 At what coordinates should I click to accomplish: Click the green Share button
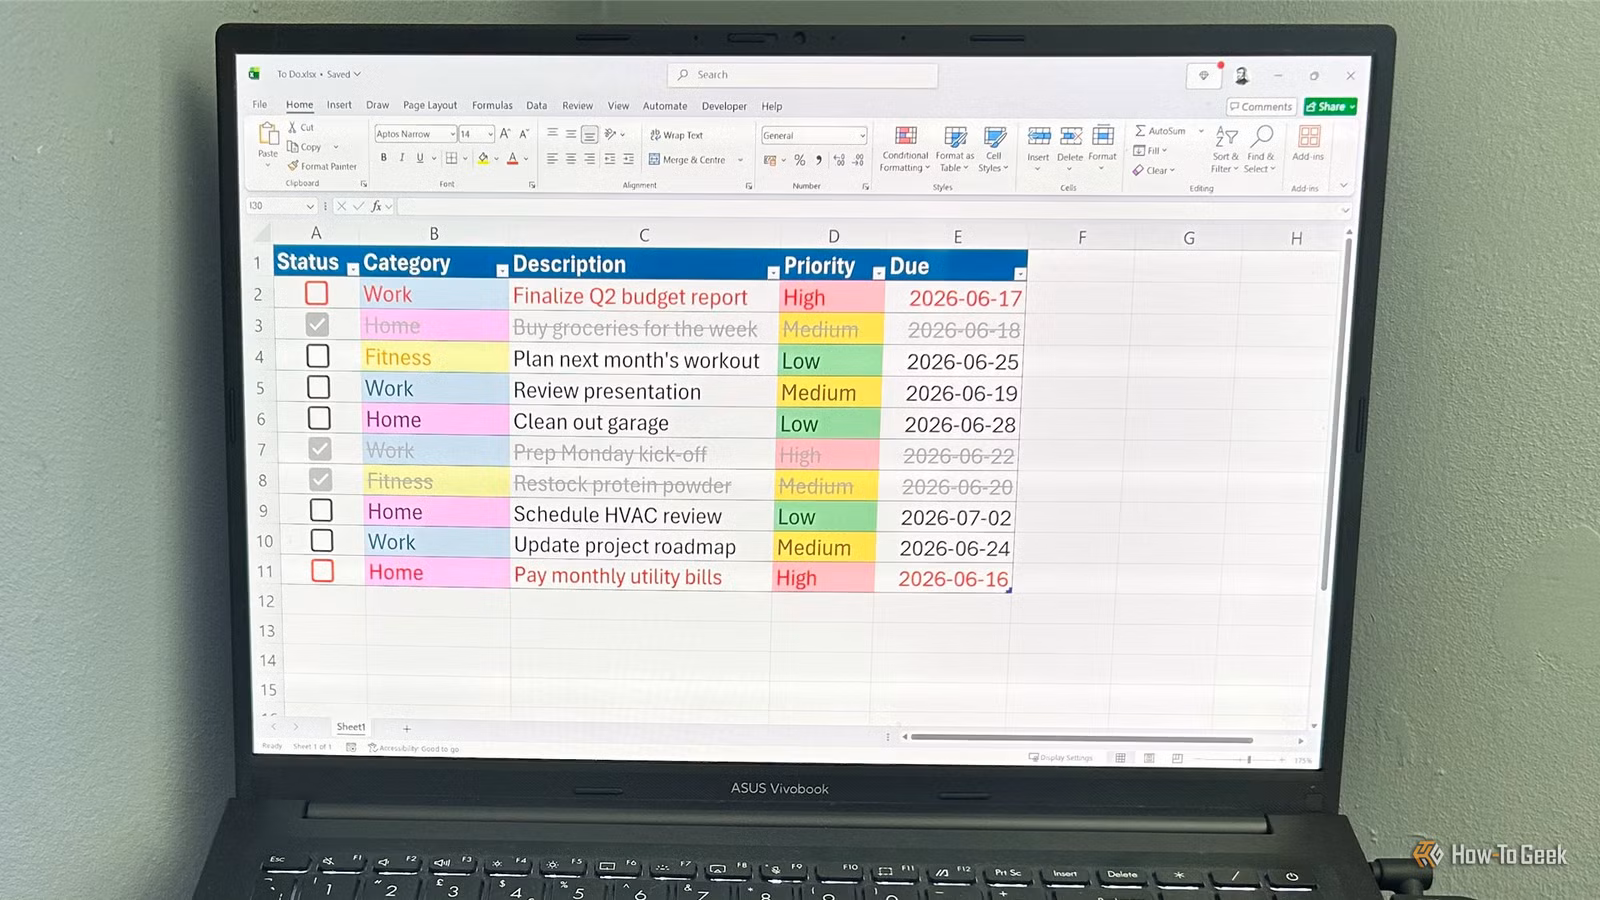[1330, 107]
